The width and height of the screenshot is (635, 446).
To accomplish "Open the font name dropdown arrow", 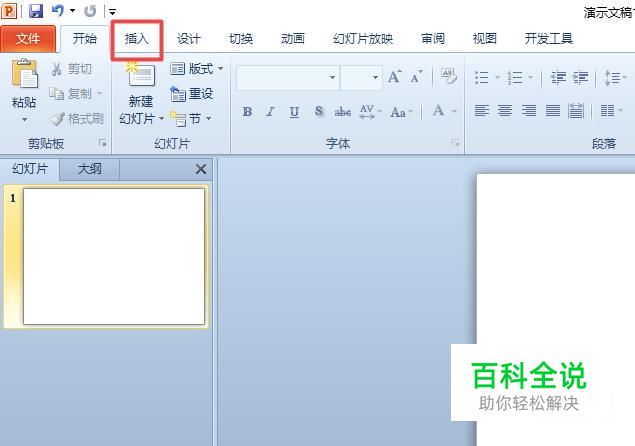I will click(x=332, y=77).
